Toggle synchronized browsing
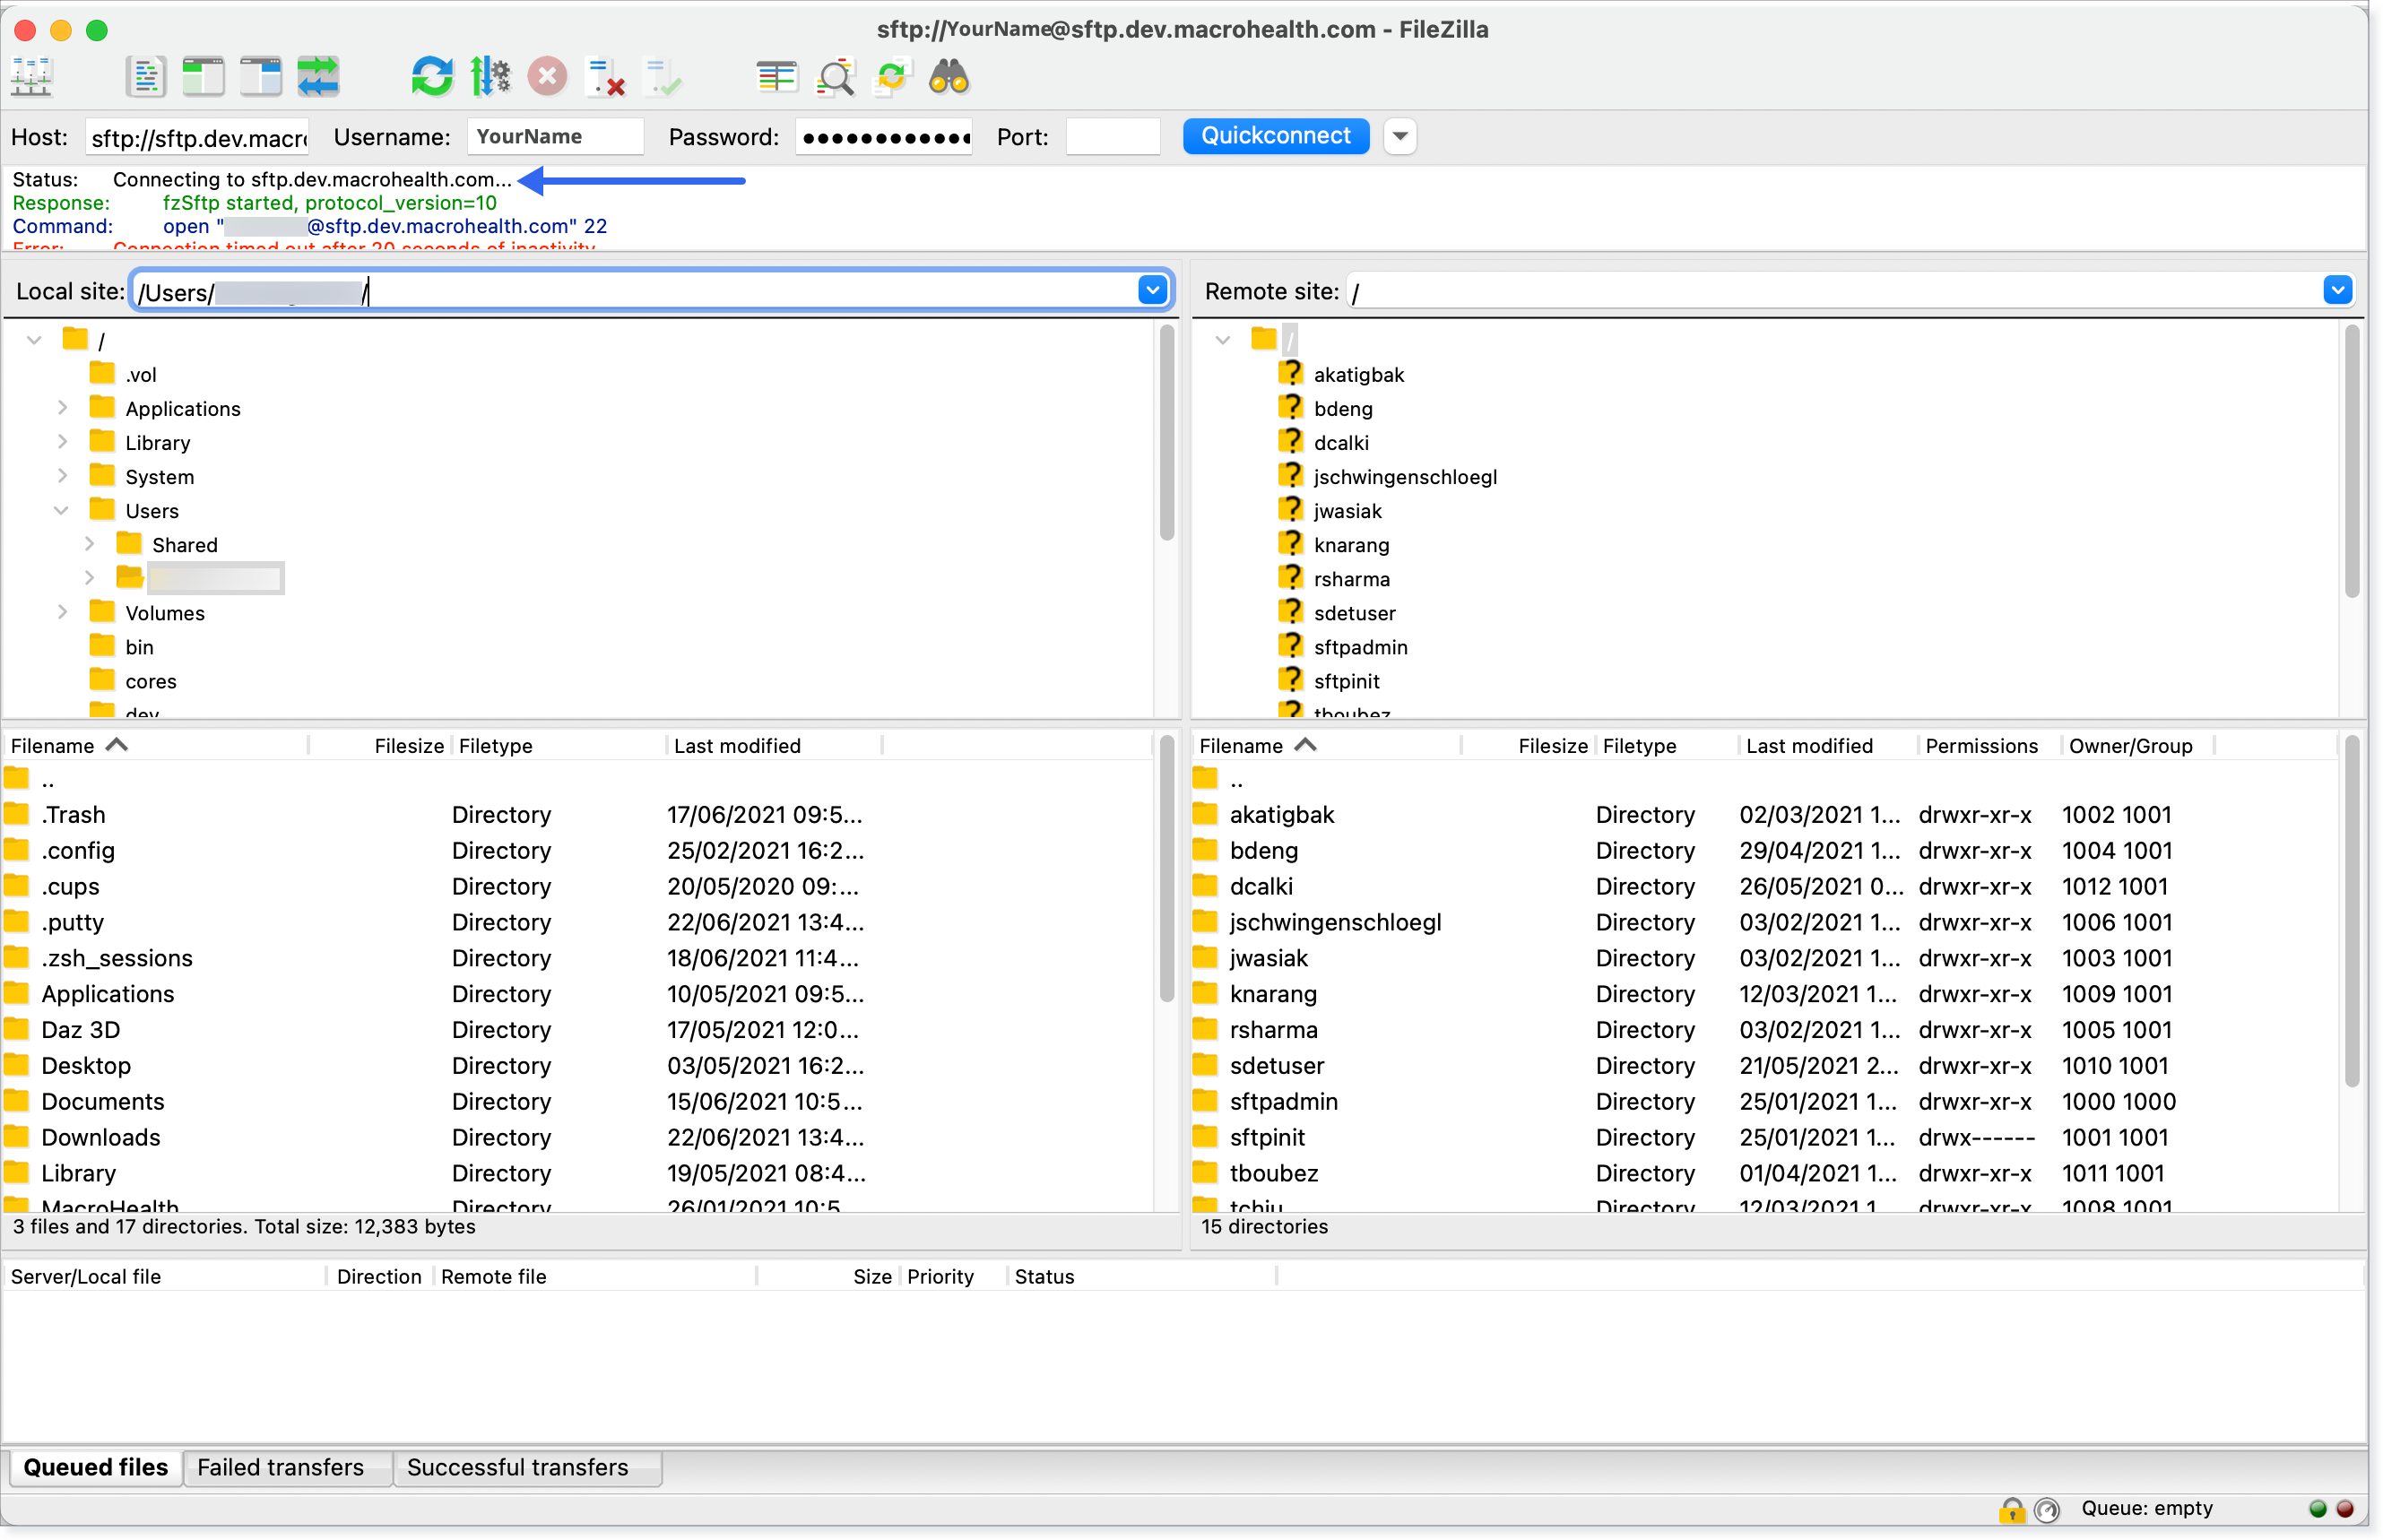Image resolution: width=2383 pixels, height=1540 pixels. 892,77
